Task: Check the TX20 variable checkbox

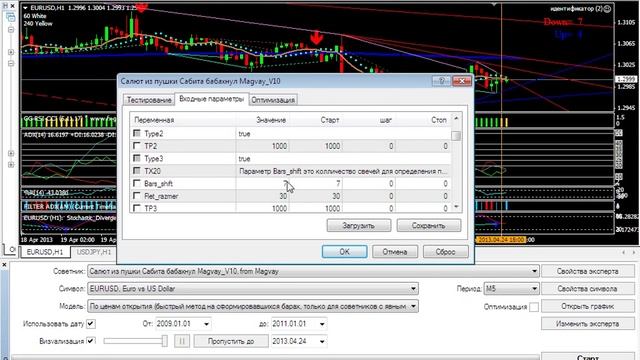Action: (x=137, y=171)
